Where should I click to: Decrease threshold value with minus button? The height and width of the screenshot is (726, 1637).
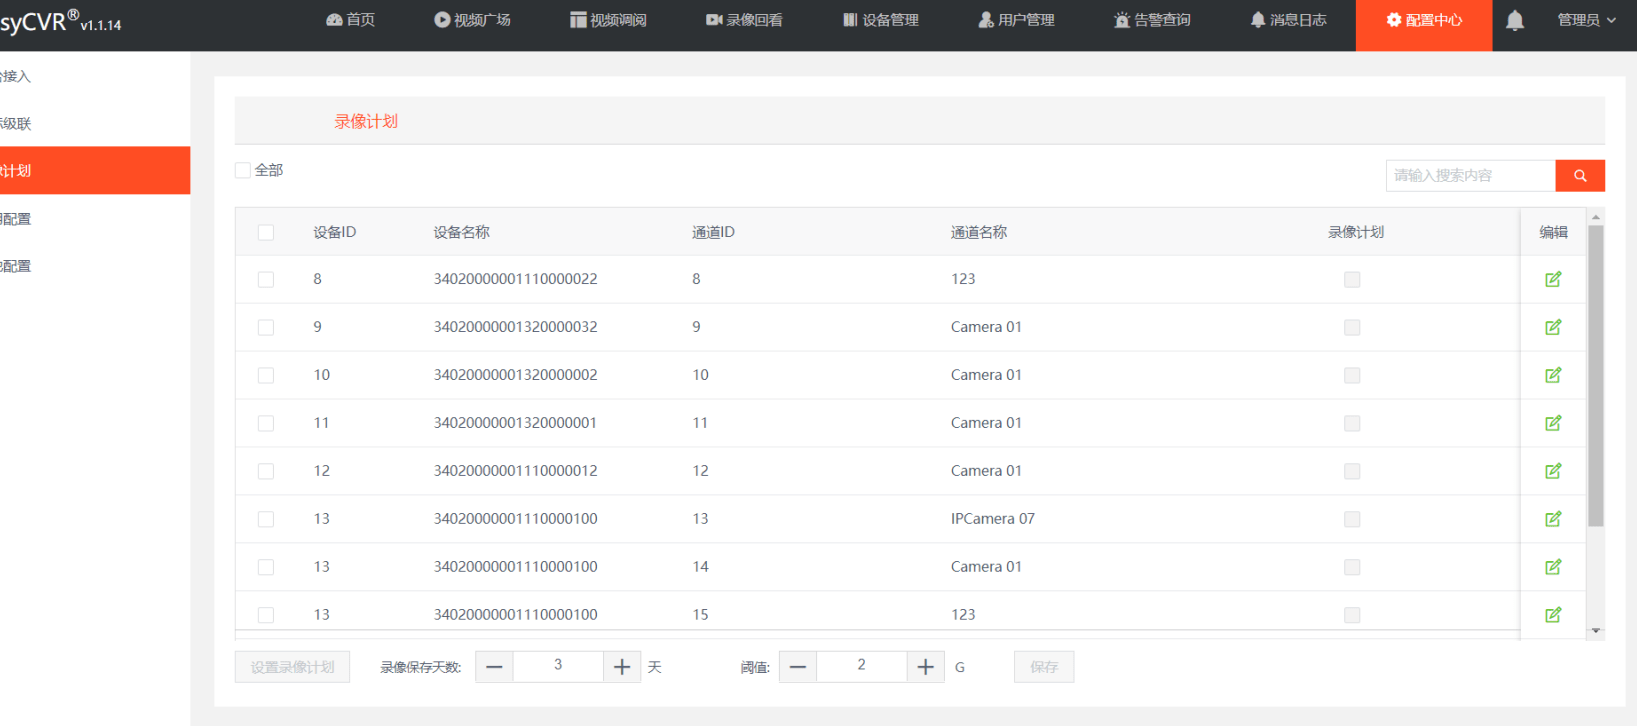tap(798, 667)
